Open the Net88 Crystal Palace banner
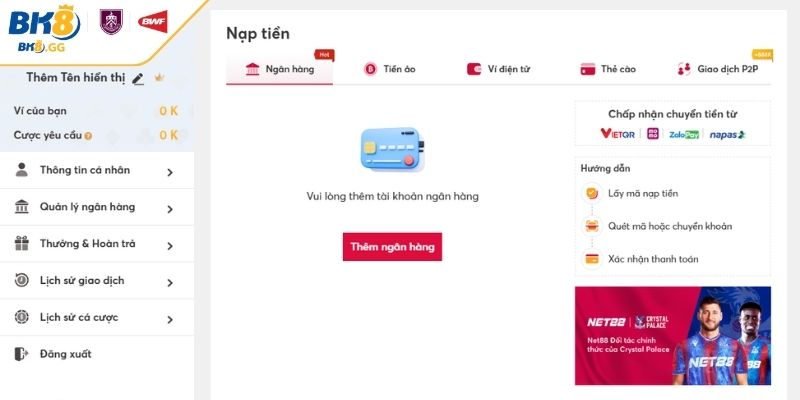 [x=672, y=336]
